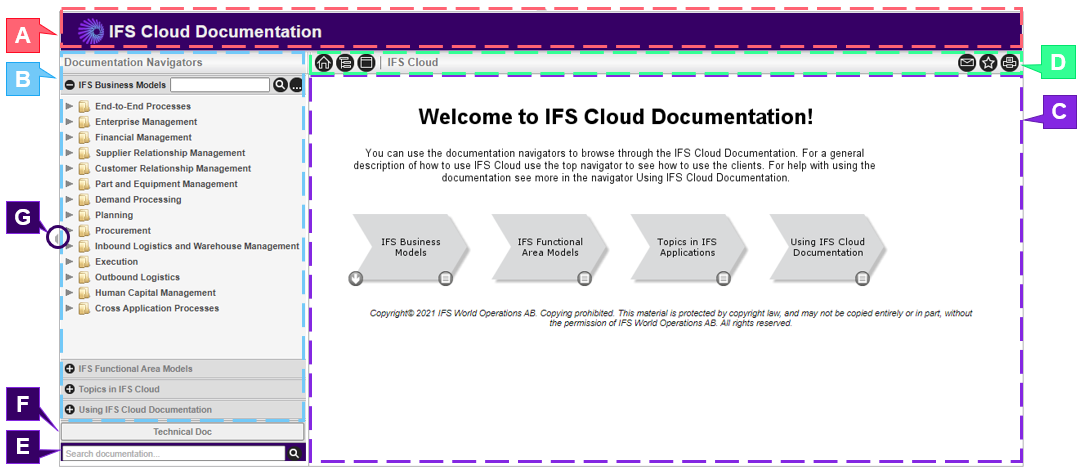1082x473 pixels.
Task: Expand the Topics in IFS Cloud section
Action: 70,389
